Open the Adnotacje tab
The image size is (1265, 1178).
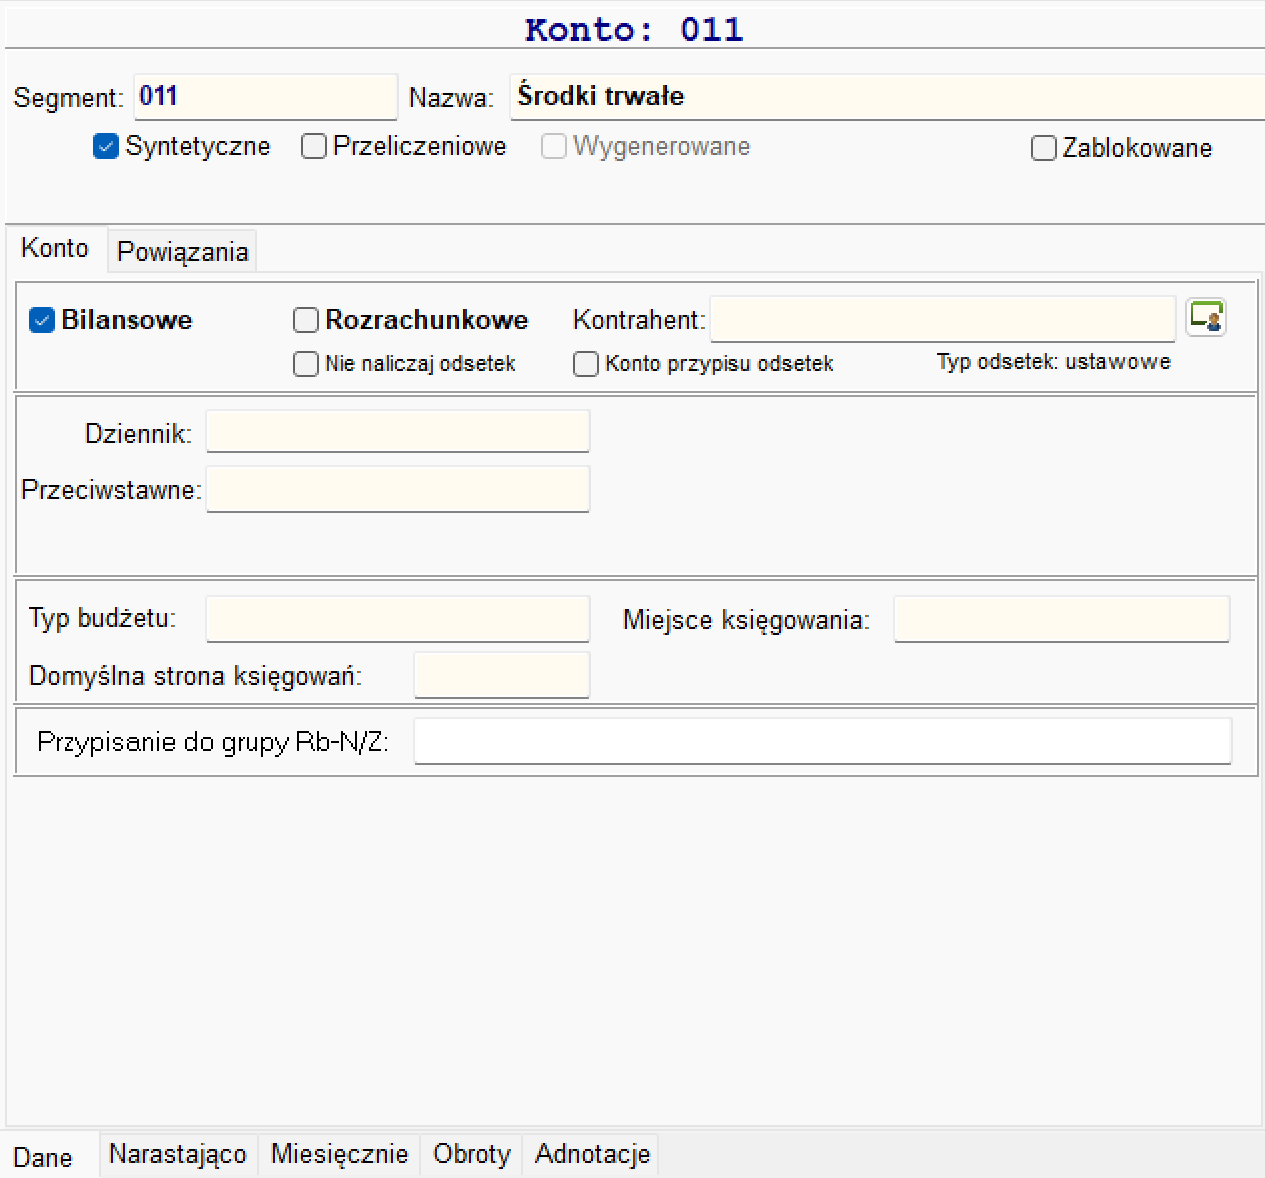tap(592, 1154)
